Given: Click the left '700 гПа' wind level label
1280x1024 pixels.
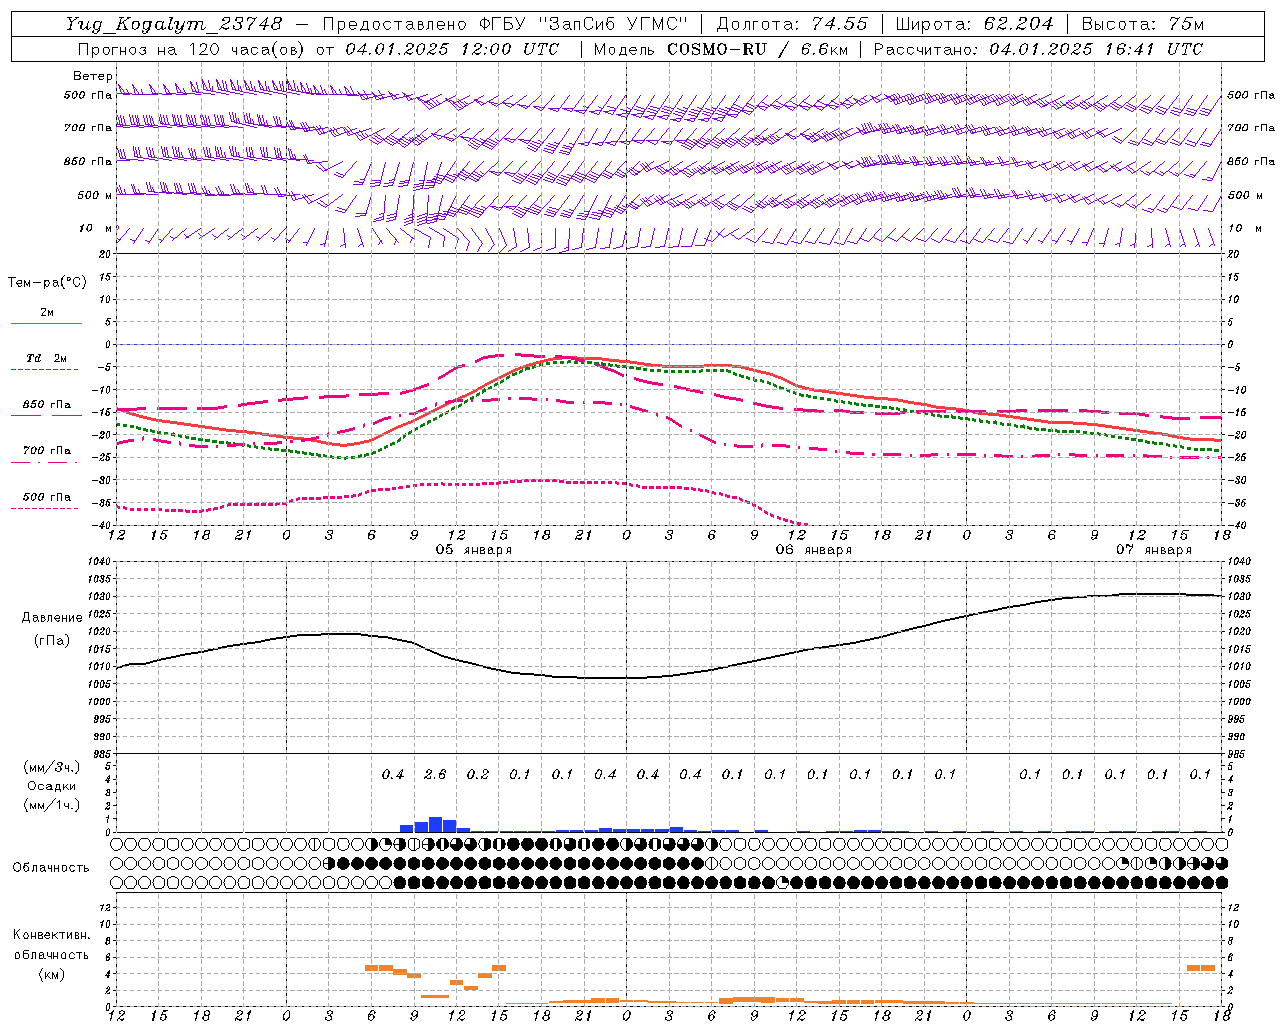Looking at the screenshot, I should pyautogui.click(x=88, y=128).
